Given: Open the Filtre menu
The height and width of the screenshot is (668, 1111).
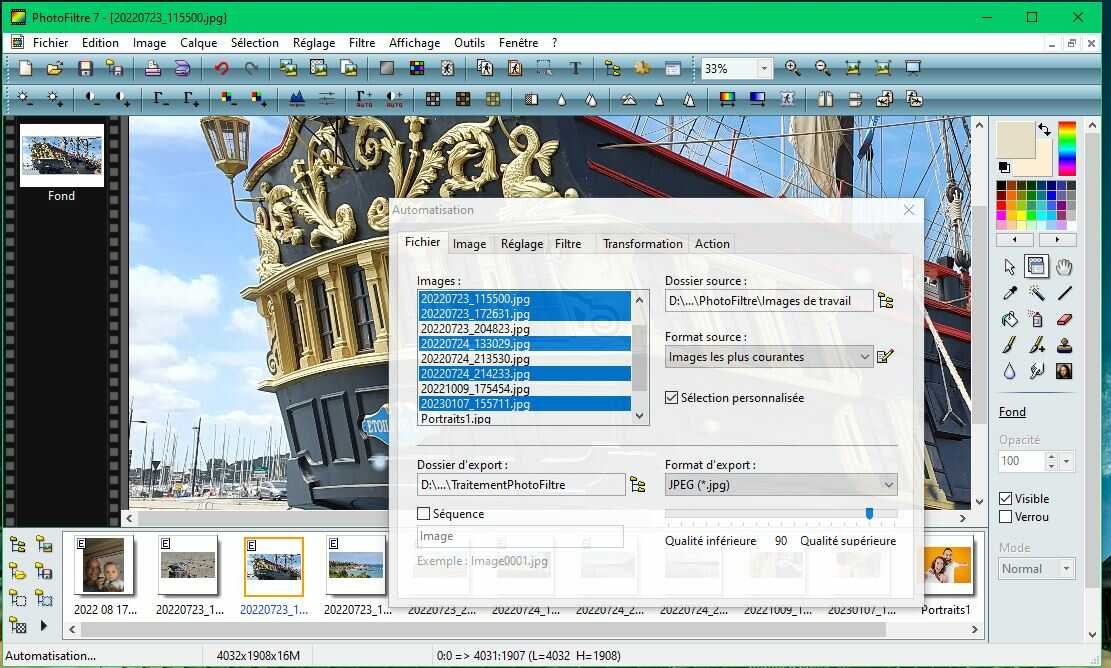Looking at the screenshot, I should pyautogui.click(x=362, y=43).
